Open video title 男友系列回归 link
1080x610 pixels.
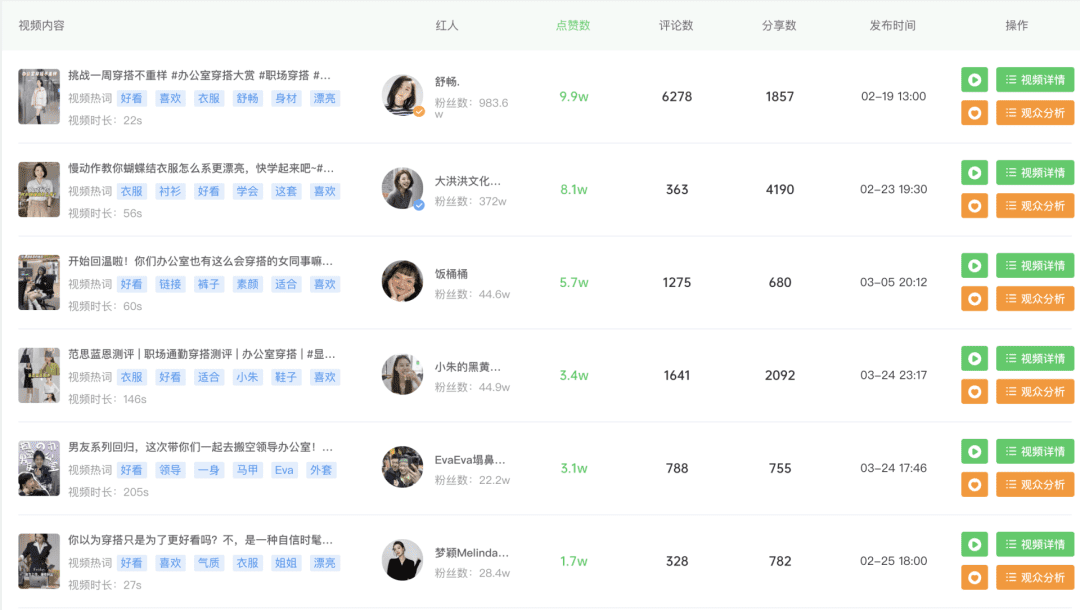click(200, 447)
